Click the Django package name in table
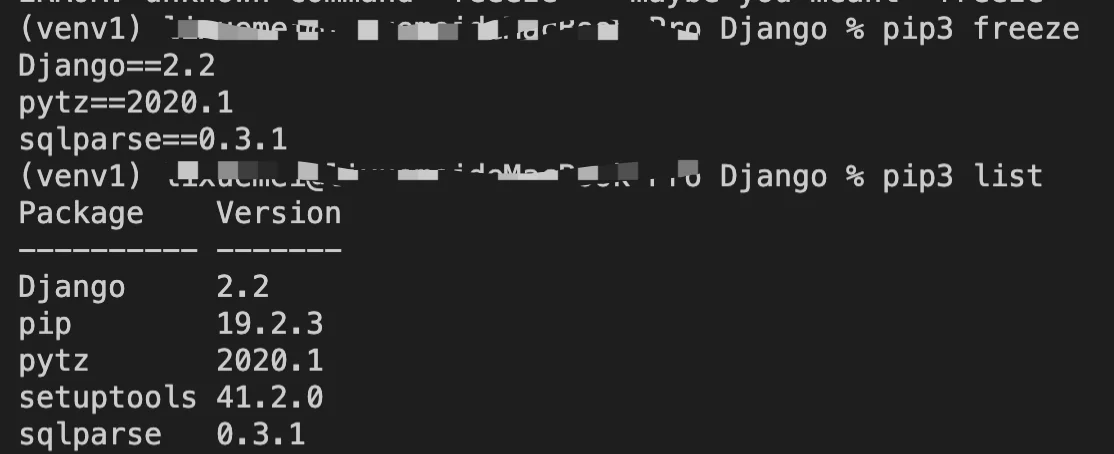Viewport: 1114px width, 454px height. click(x=72, y=288)
